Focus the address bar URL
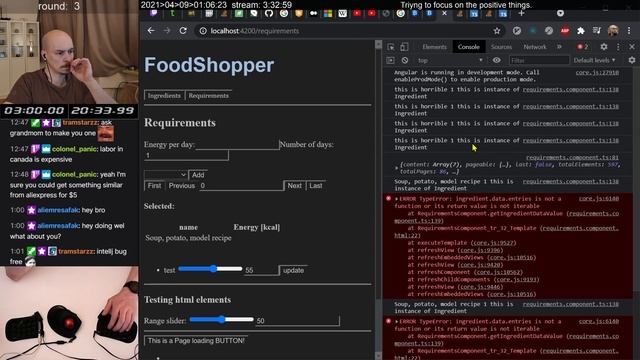 coord(255,31)
